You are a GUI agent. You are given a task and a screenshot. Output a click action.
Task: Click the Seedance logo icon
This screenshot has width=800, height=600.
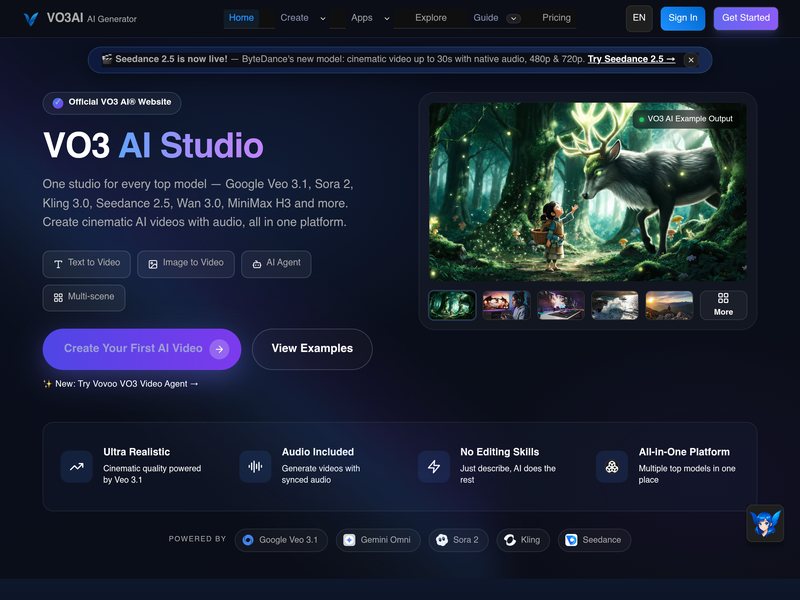pos(571,540)
